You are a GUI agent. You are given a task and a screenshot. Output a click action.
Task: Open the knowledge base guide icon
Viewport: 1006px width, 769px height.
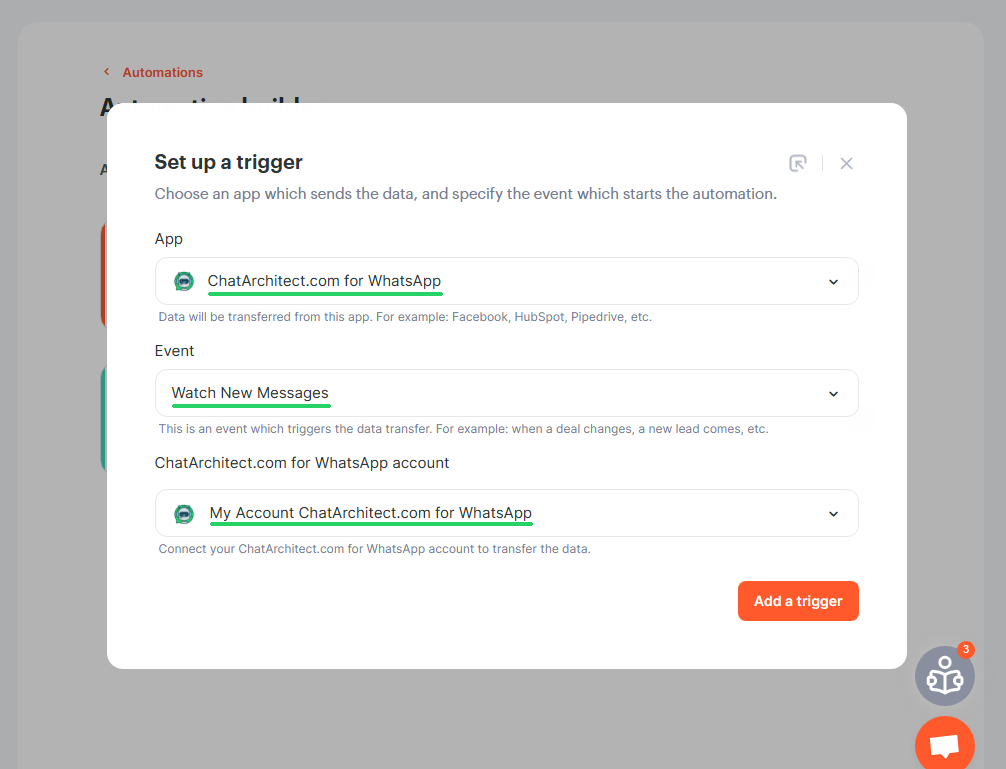click(944, 676)
